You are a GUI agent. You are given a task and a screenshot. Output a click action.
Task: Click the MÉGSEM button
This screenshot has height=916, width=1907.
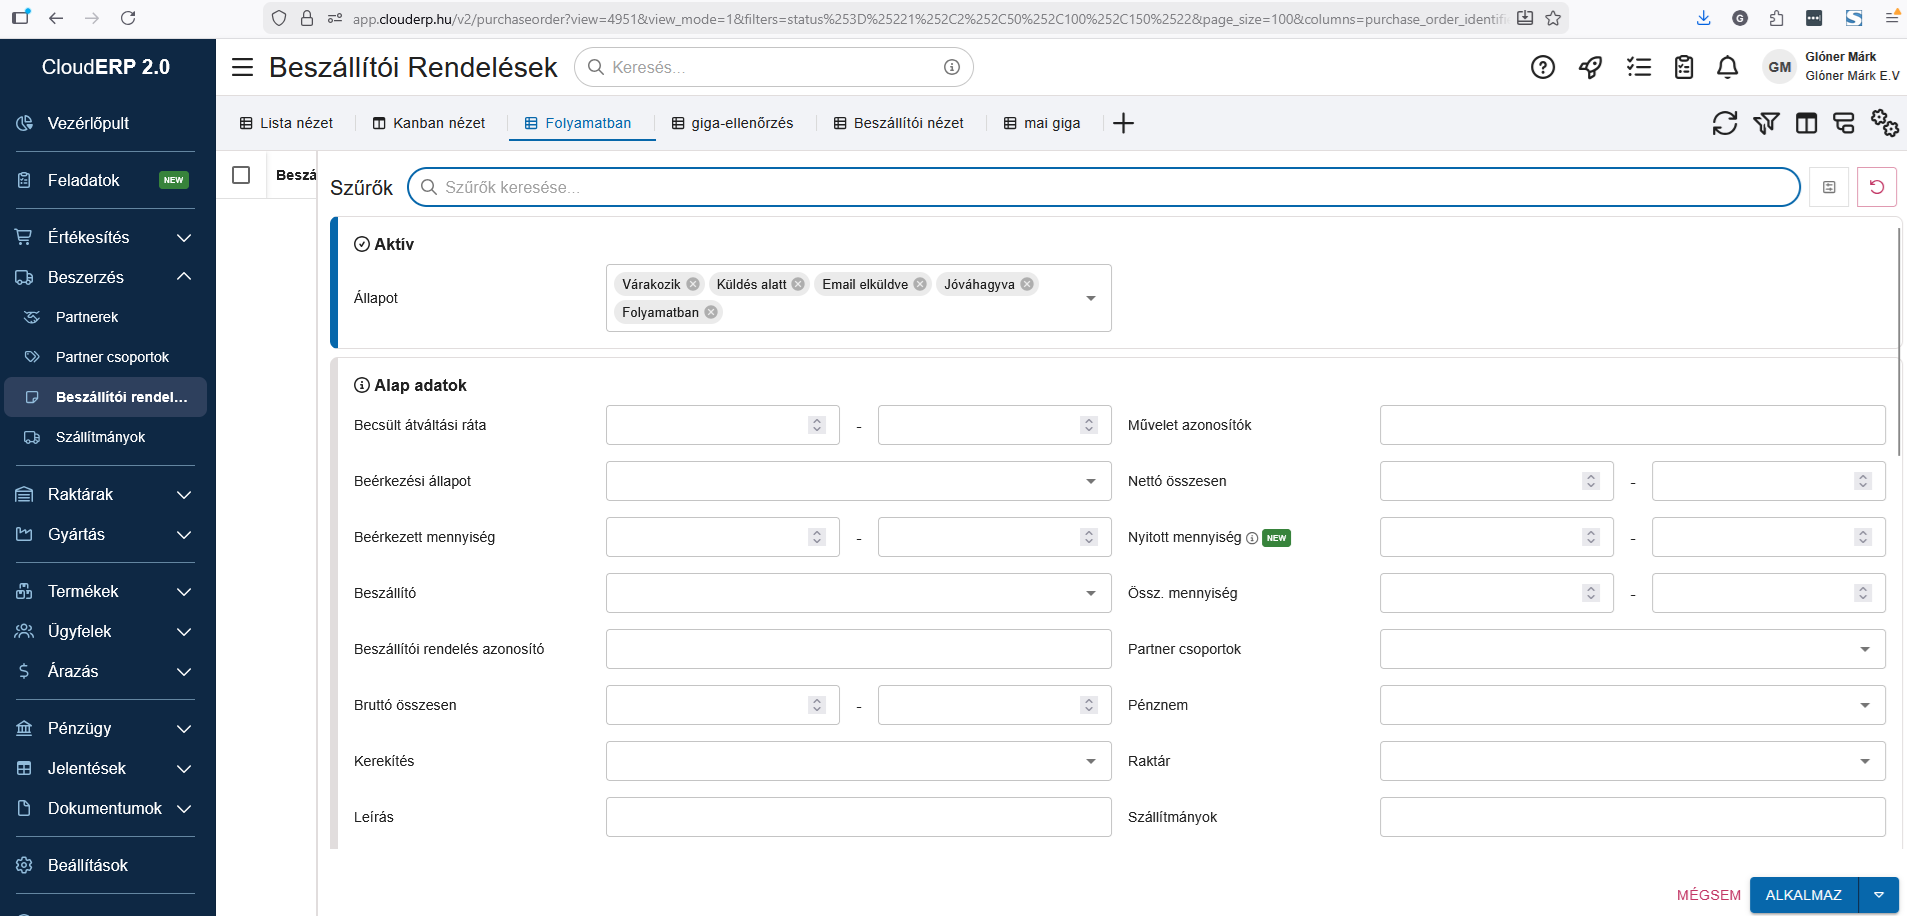click(1708, 895)
